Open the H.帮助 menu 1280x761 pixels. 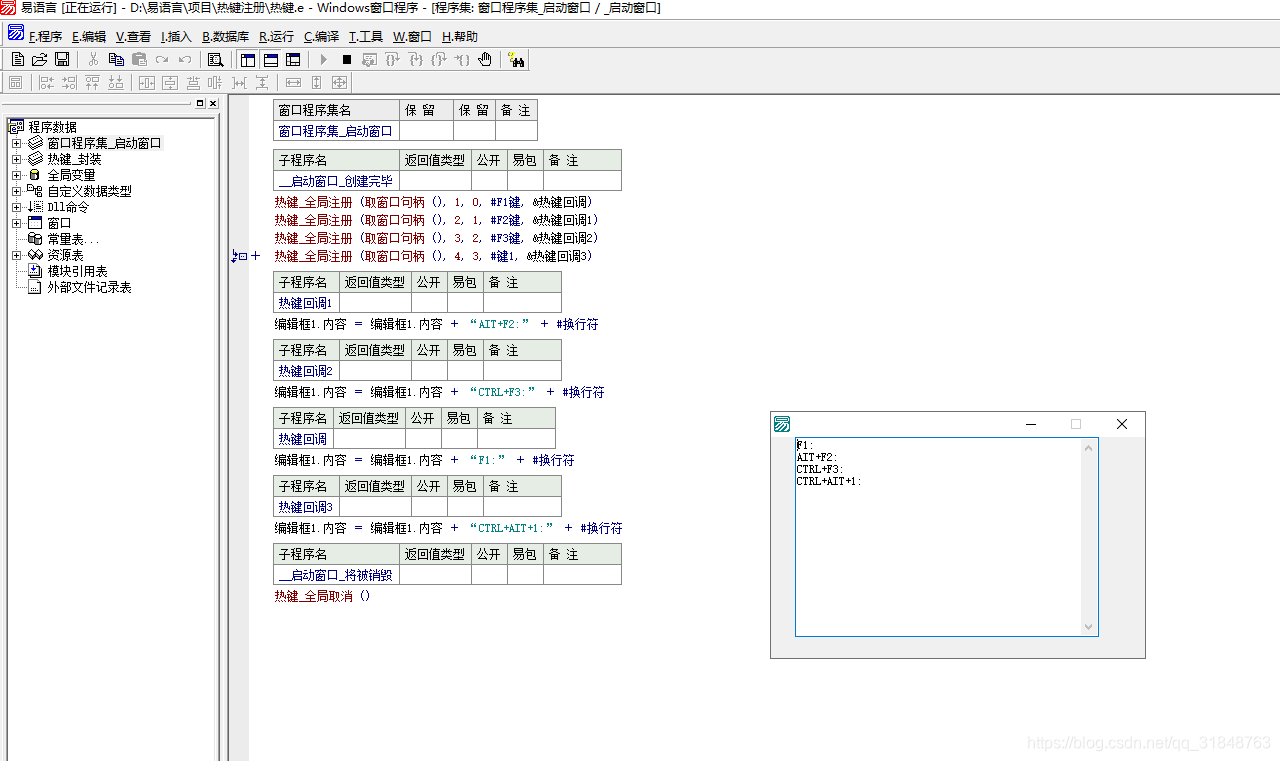(x=460, y=36)
